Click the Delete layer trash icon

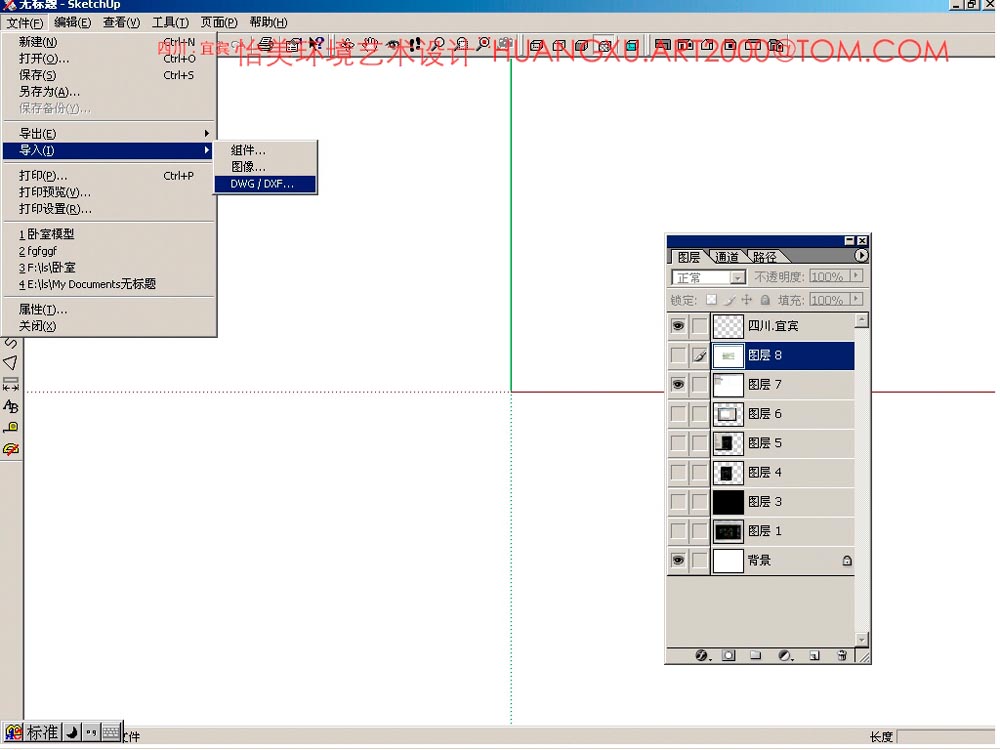[x=842, y=656]
